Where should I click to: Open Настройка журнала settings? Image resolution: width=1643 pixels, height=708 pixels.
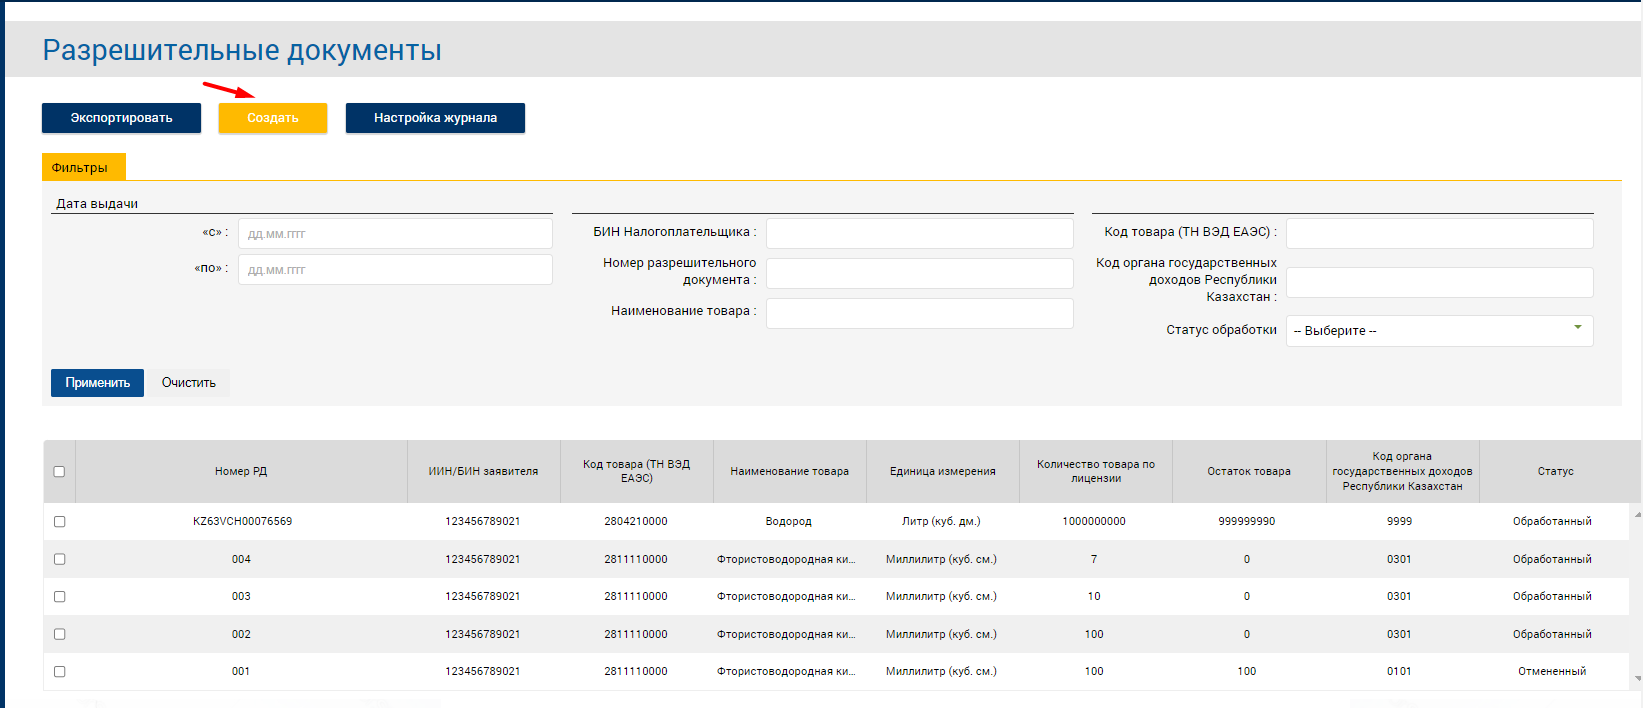[x=435, y=118]
